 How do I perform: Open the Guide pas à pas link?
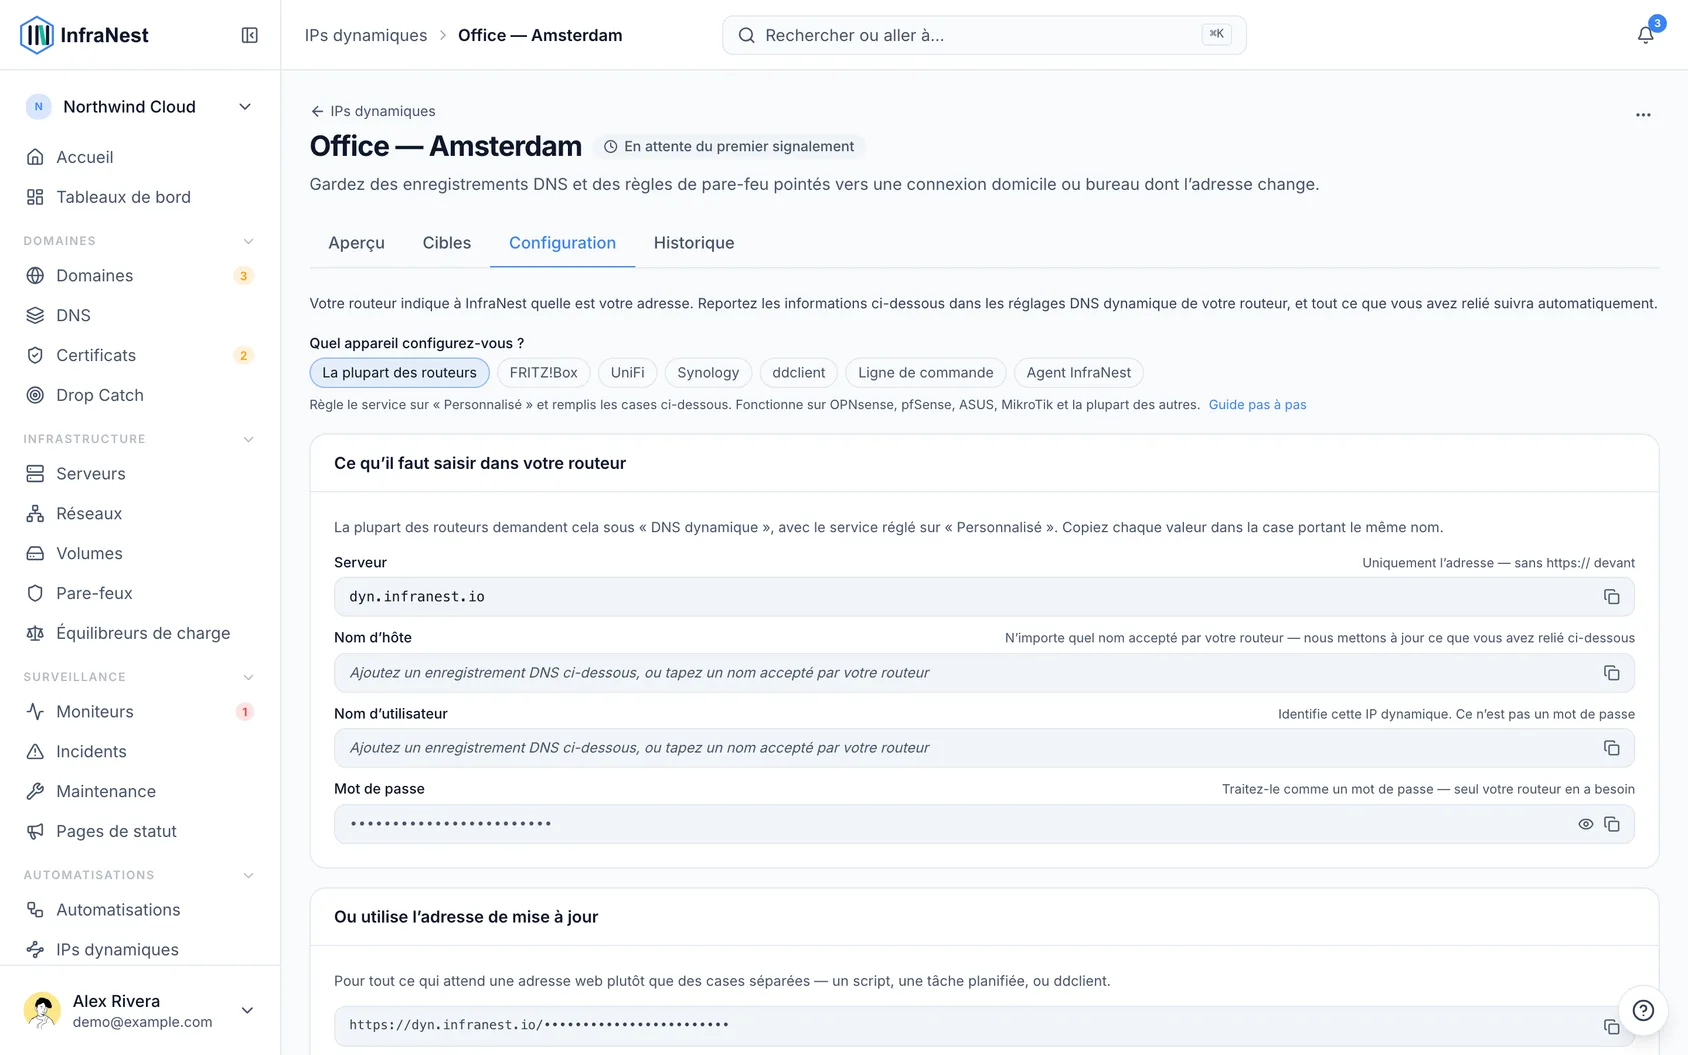(x=1257, y=404)
